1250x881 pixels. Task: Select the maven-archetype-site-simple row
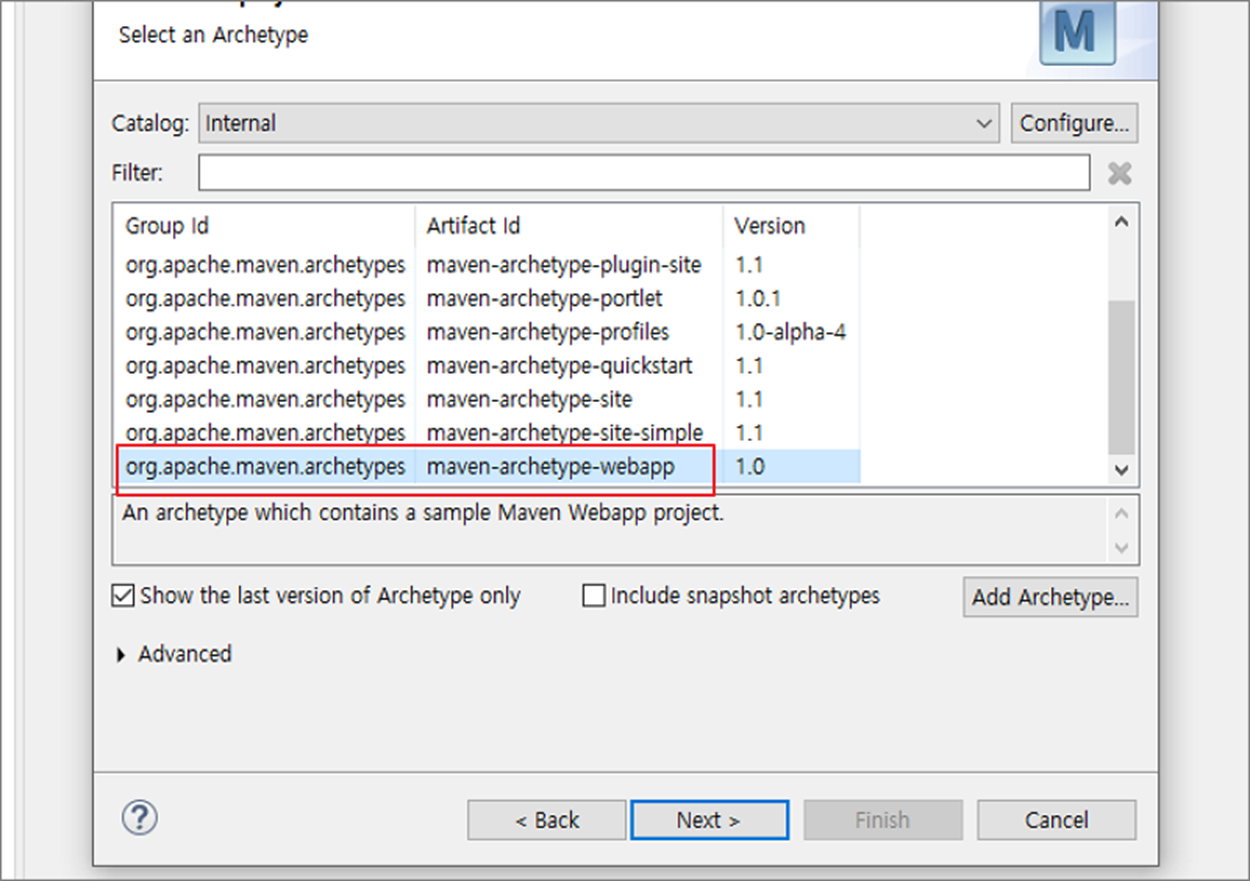(x=487, y=433)
